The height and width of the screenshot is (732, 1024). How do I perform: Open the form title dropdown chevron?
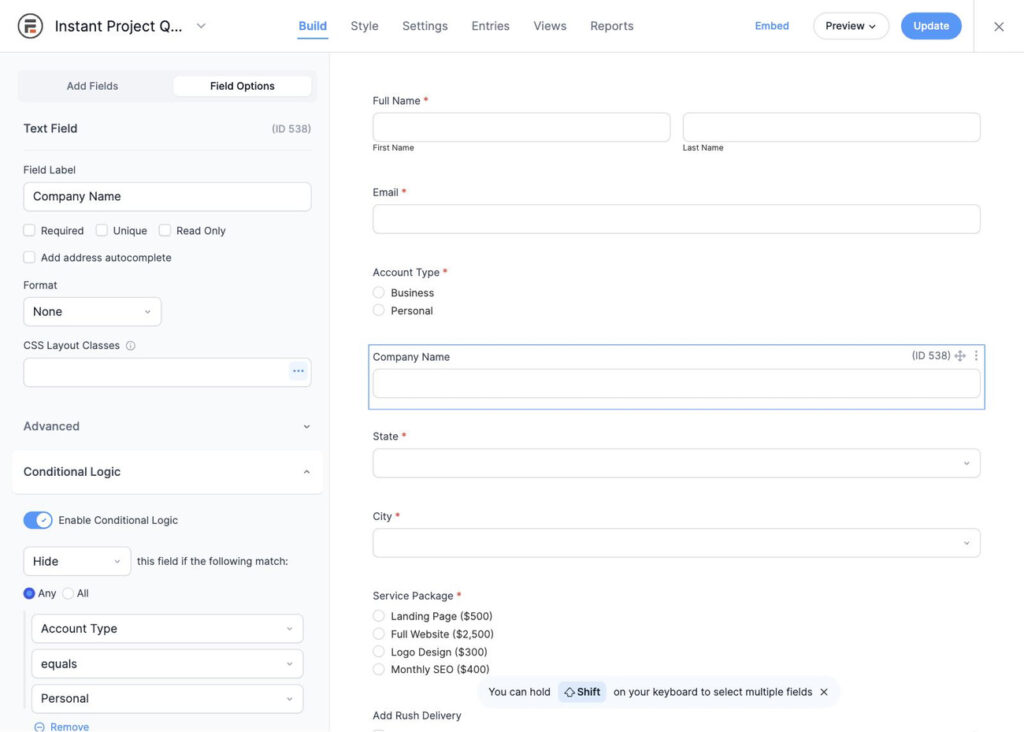[x=201, y=26]
